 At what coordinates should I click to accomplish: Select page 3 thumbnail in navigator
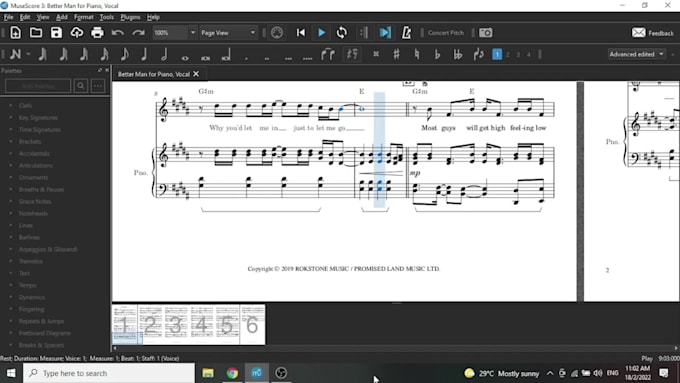pyautogui.click(x=176, y=324)
